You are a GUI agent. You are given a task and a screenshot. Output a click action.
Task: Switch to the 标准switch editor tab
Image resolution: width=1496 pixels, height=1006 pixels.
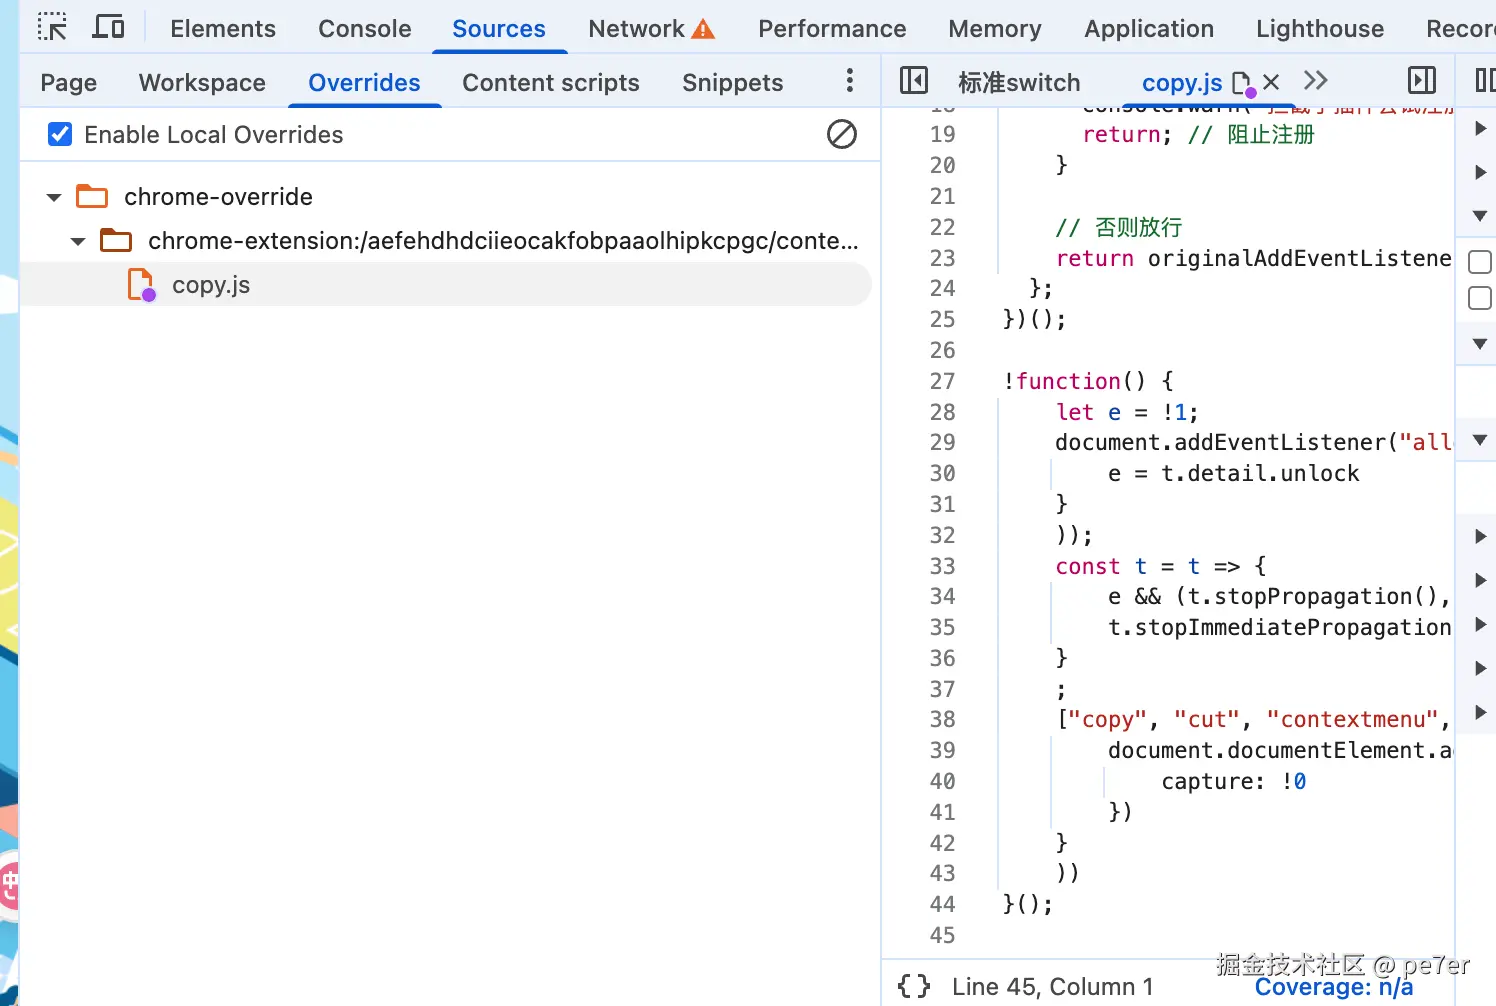pyautogui.click(x=1019, y=83)
